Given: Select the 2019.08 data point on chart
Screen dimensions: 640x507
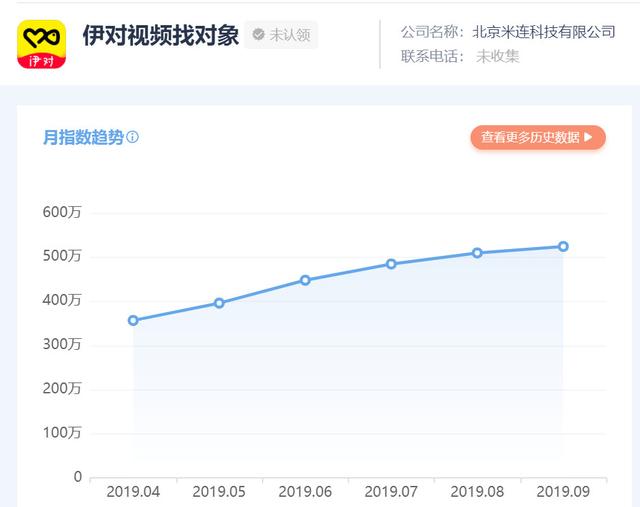Looking at the screenshot, I should pos(477,253).
